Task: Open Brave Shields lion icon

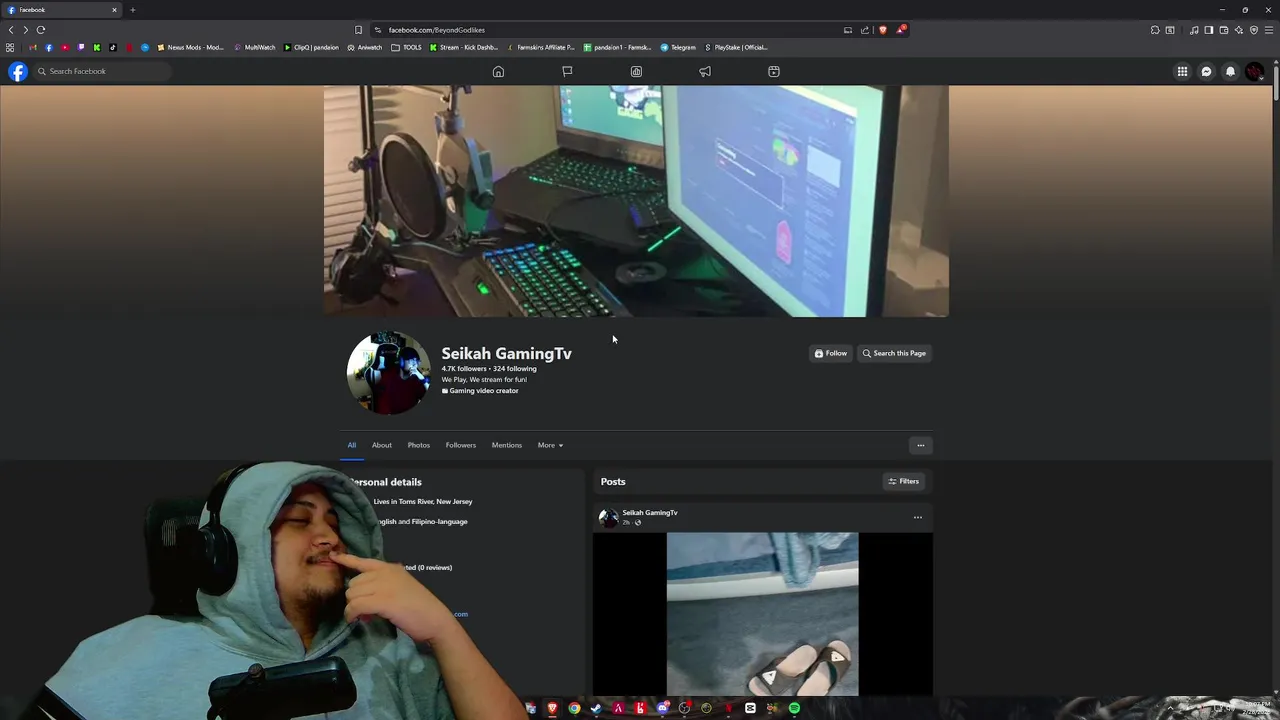Action: pos(882,30)
